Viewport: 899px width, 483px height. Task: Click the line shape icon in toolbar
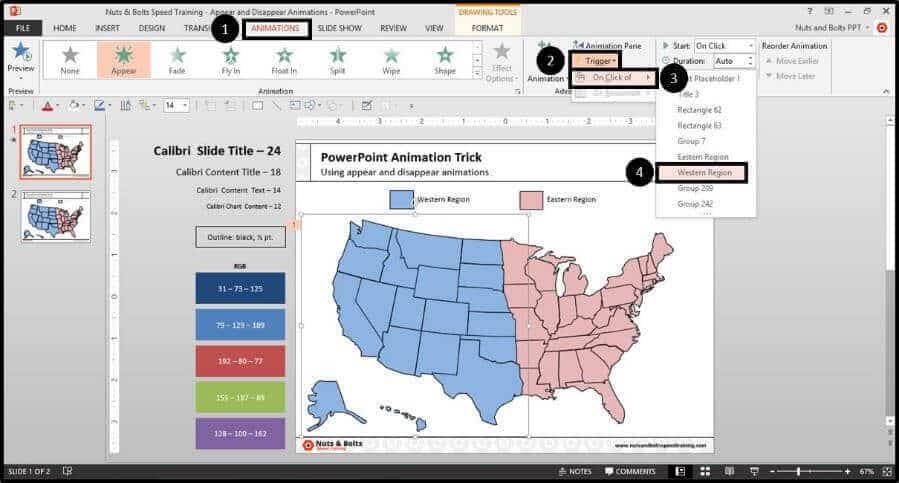pos(276,106)
